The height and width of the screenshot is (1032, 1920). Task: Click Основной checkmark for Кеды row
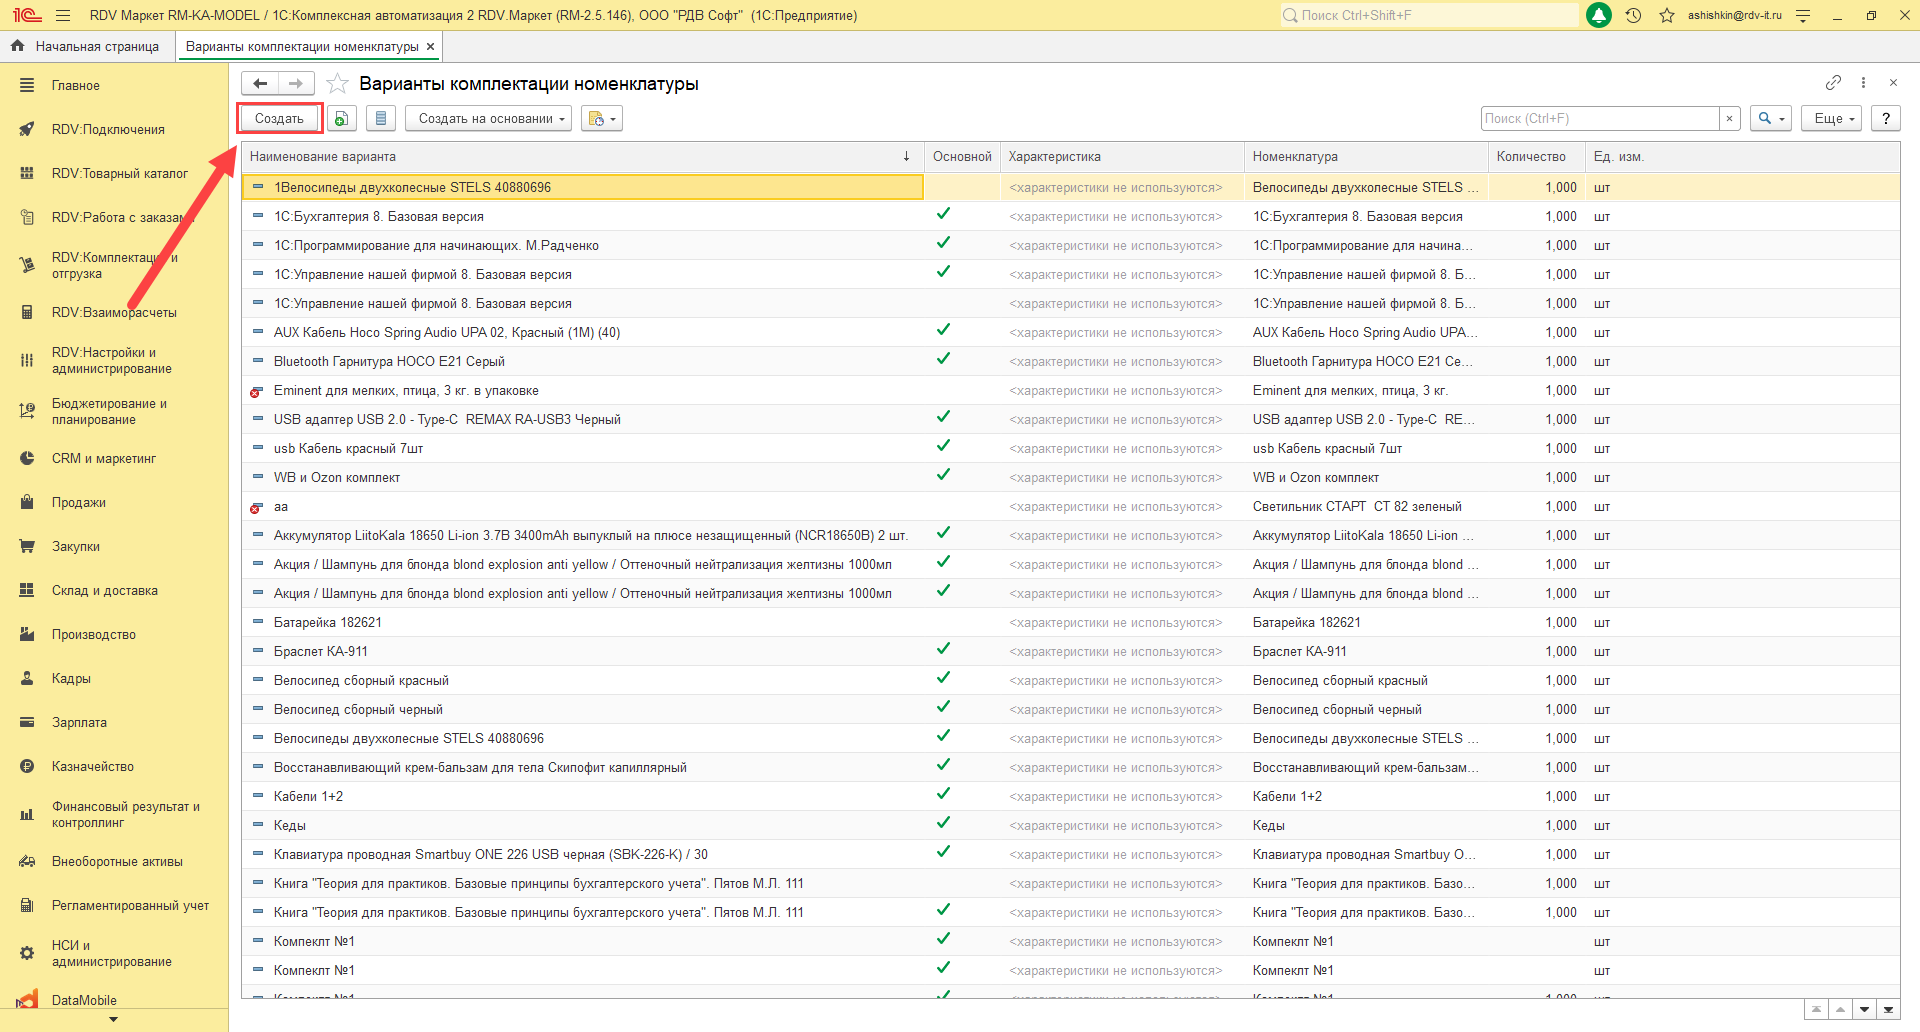coord(943,823)
